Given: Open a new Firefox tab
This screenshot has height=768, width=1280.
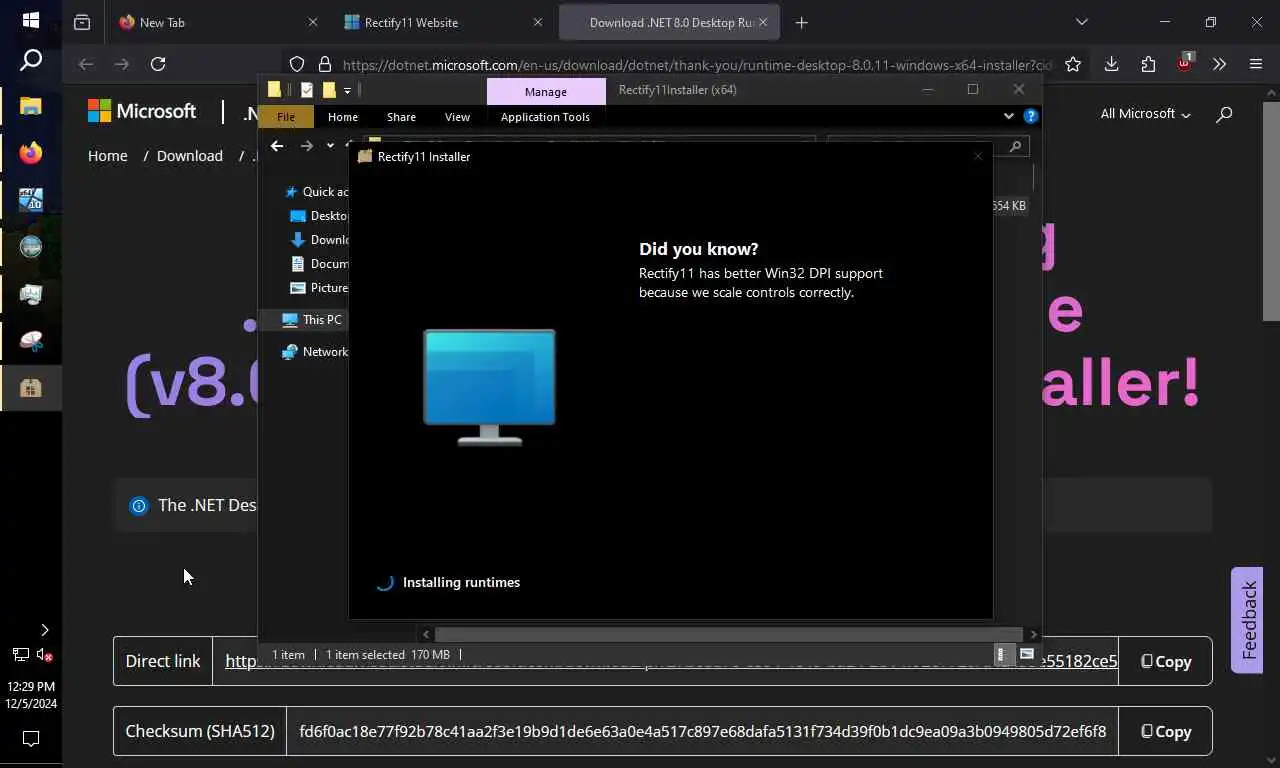Looking at the screenshot, I should point(801,22).
